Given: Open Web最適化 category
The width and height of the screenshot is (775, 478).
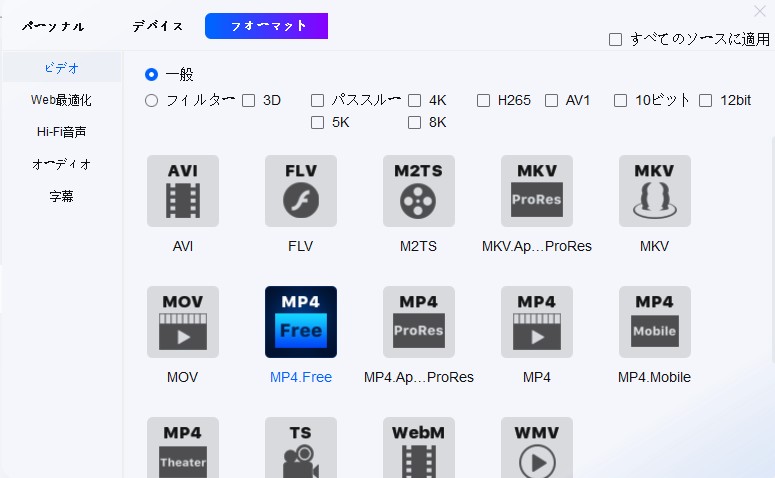Looking at the screenshot, I should [x=62, y=100].
